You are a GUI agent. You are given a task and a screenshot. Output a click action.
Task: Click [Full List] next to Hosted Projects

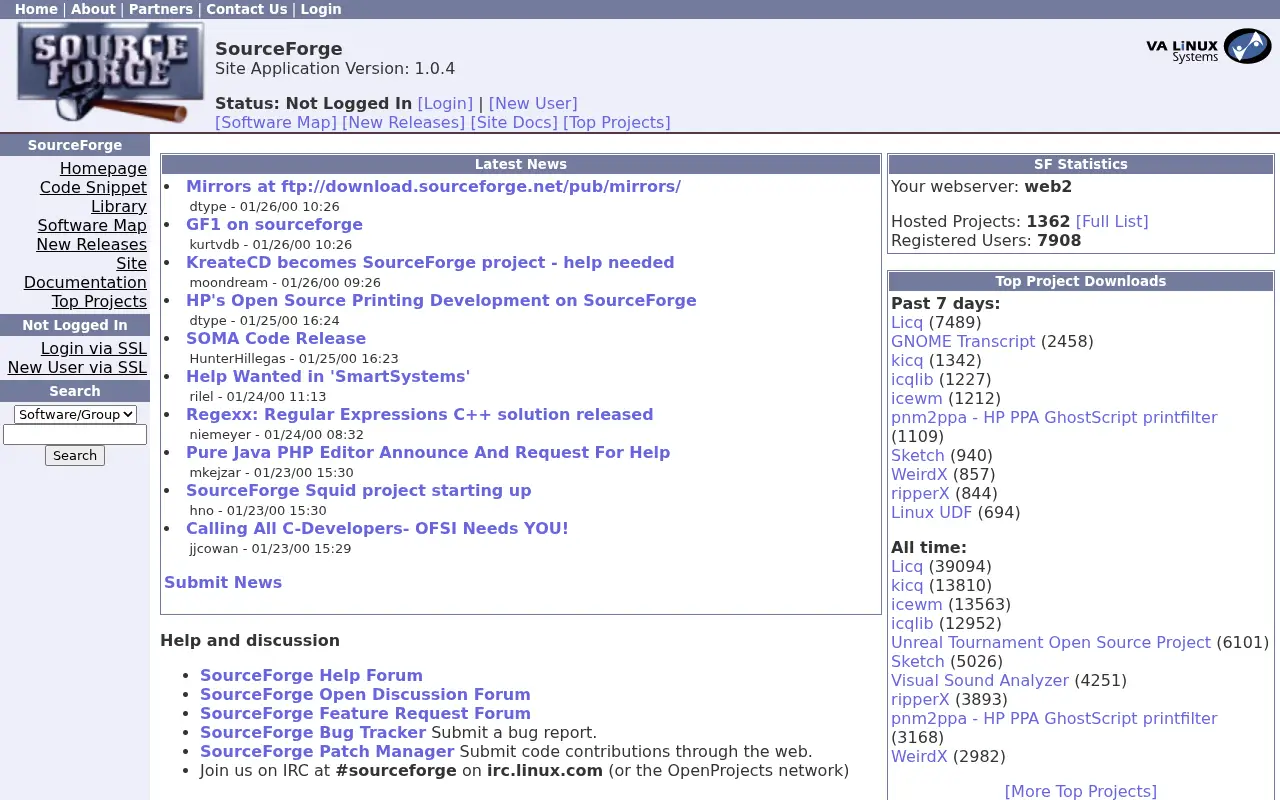click(1112, 221)
